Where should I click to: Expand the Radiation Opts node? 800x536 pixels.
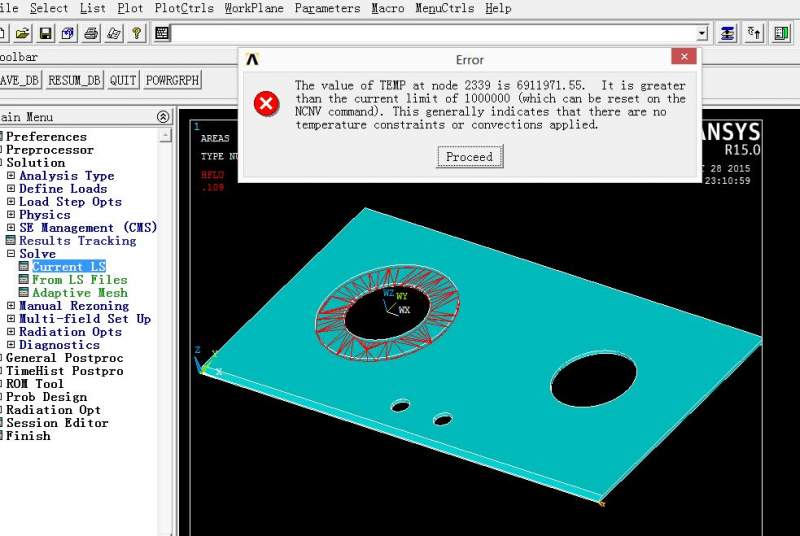pos(11,331)
